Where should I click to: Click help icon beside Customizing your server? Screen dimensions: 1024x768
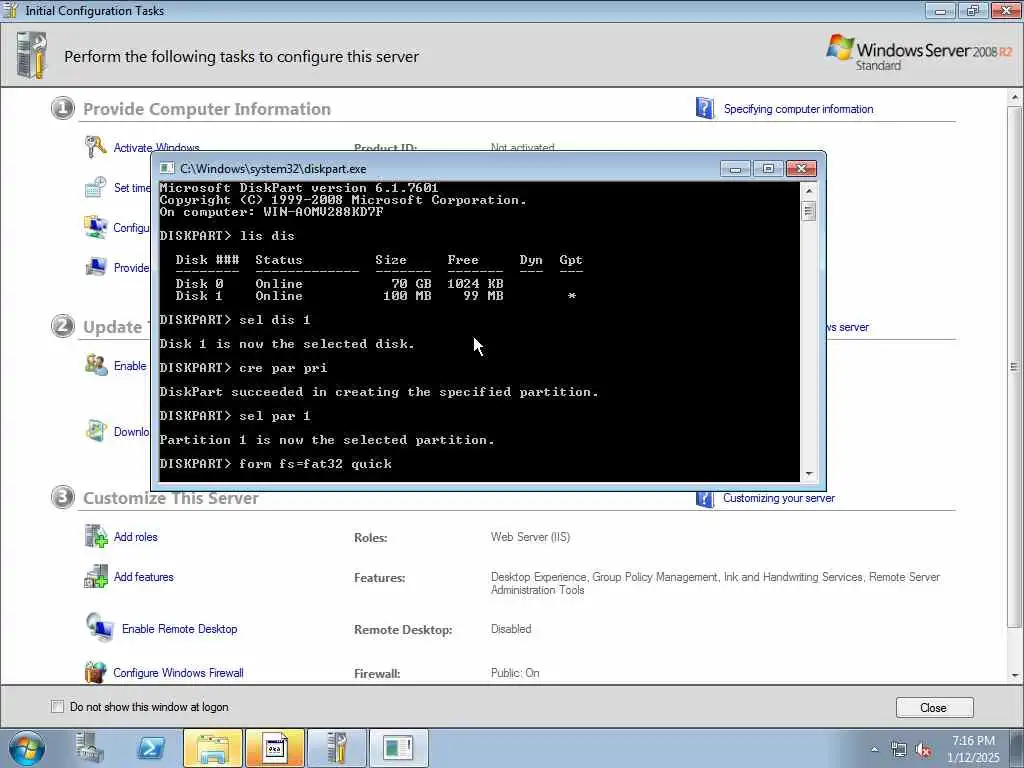tap(705, 499)
